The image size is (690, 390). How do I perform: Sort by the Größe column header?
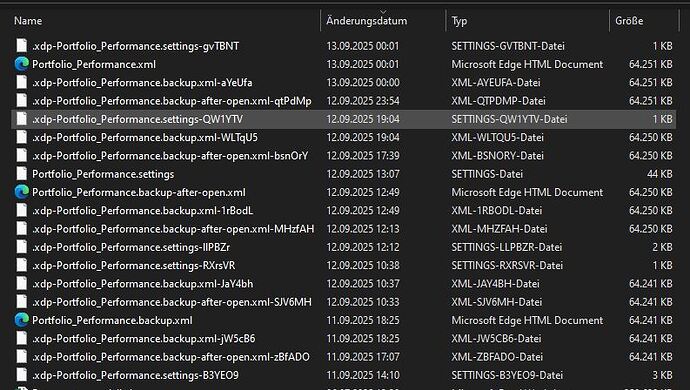pos(629,21)
